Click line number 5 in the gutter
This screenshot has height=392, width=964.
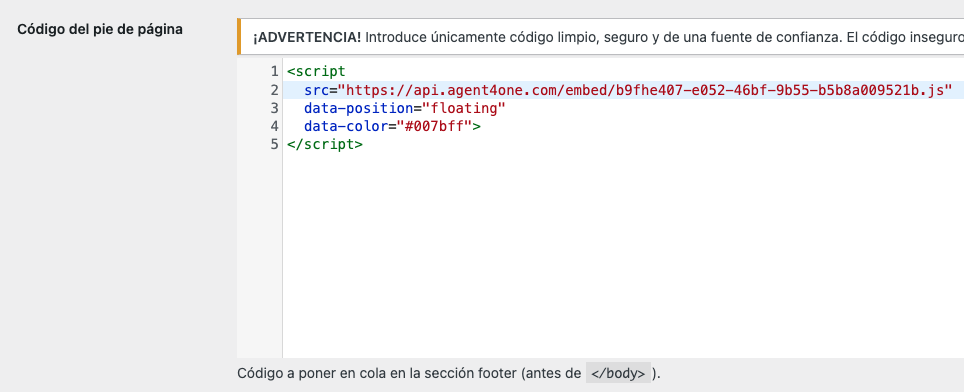coord(274,145)
